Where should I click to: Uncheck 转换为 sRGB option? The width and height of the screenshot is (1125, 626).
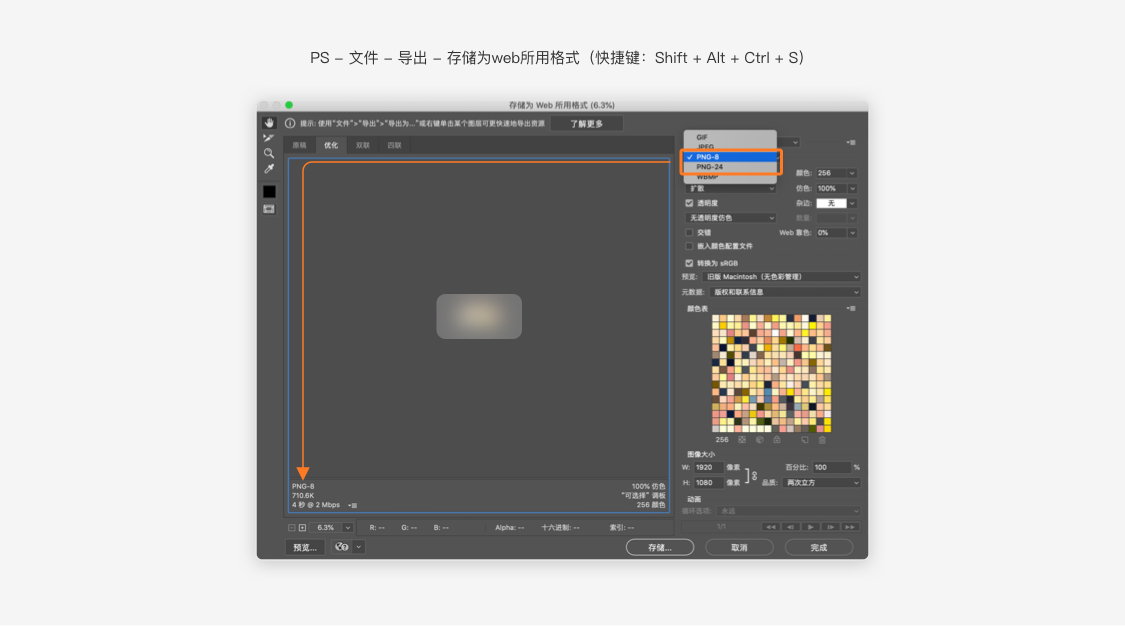coord(689,263)
